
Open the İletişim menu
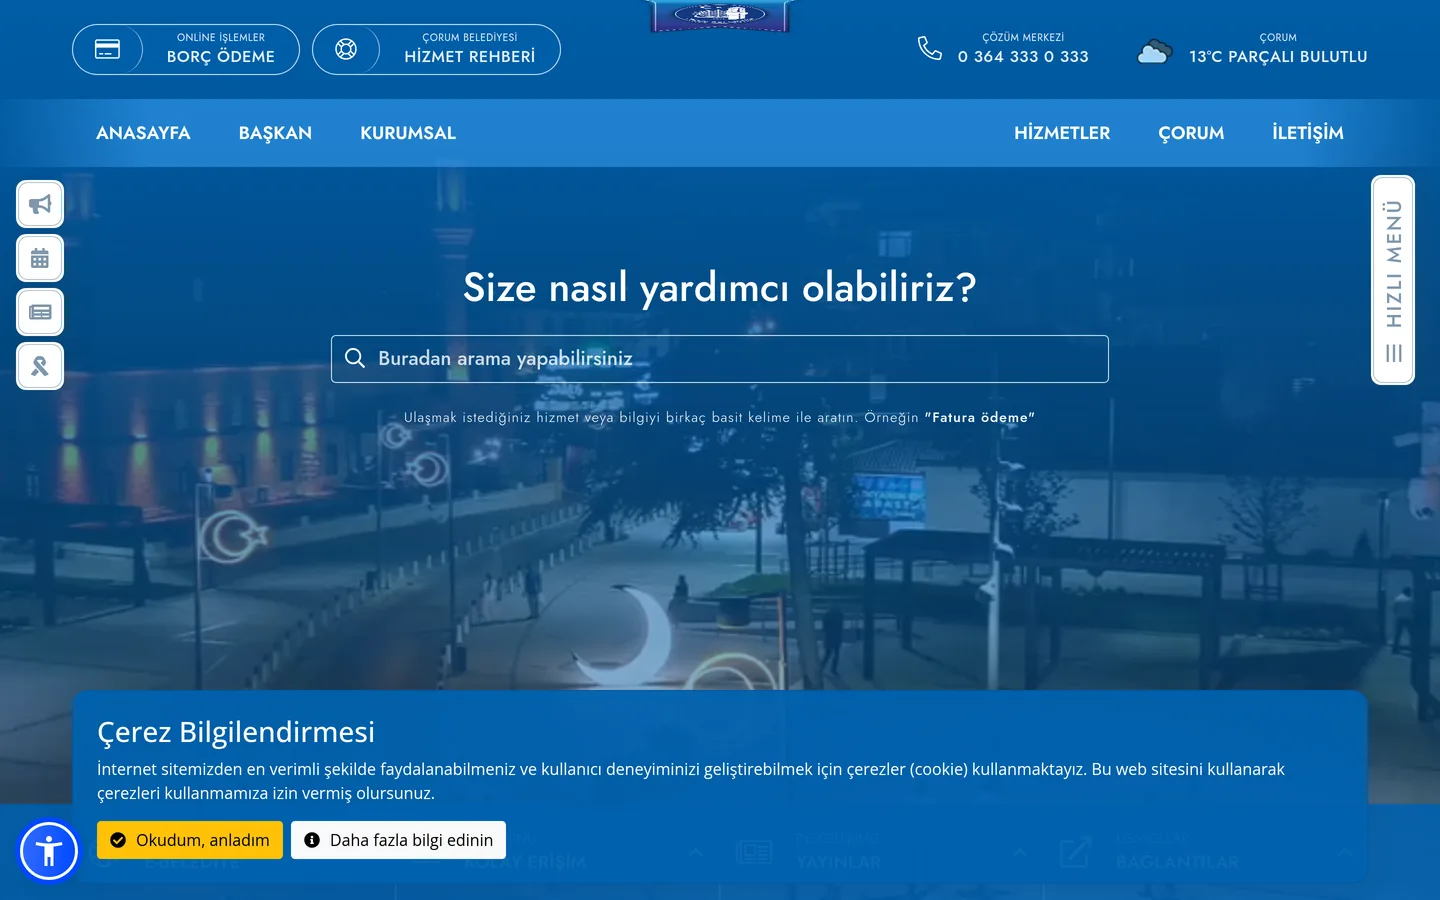click(x=1308, y=133)
